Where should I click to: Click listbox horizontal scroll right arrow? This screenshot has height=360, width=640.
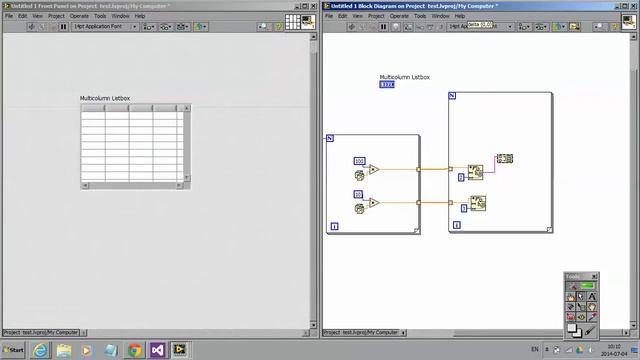coord(179,186)
